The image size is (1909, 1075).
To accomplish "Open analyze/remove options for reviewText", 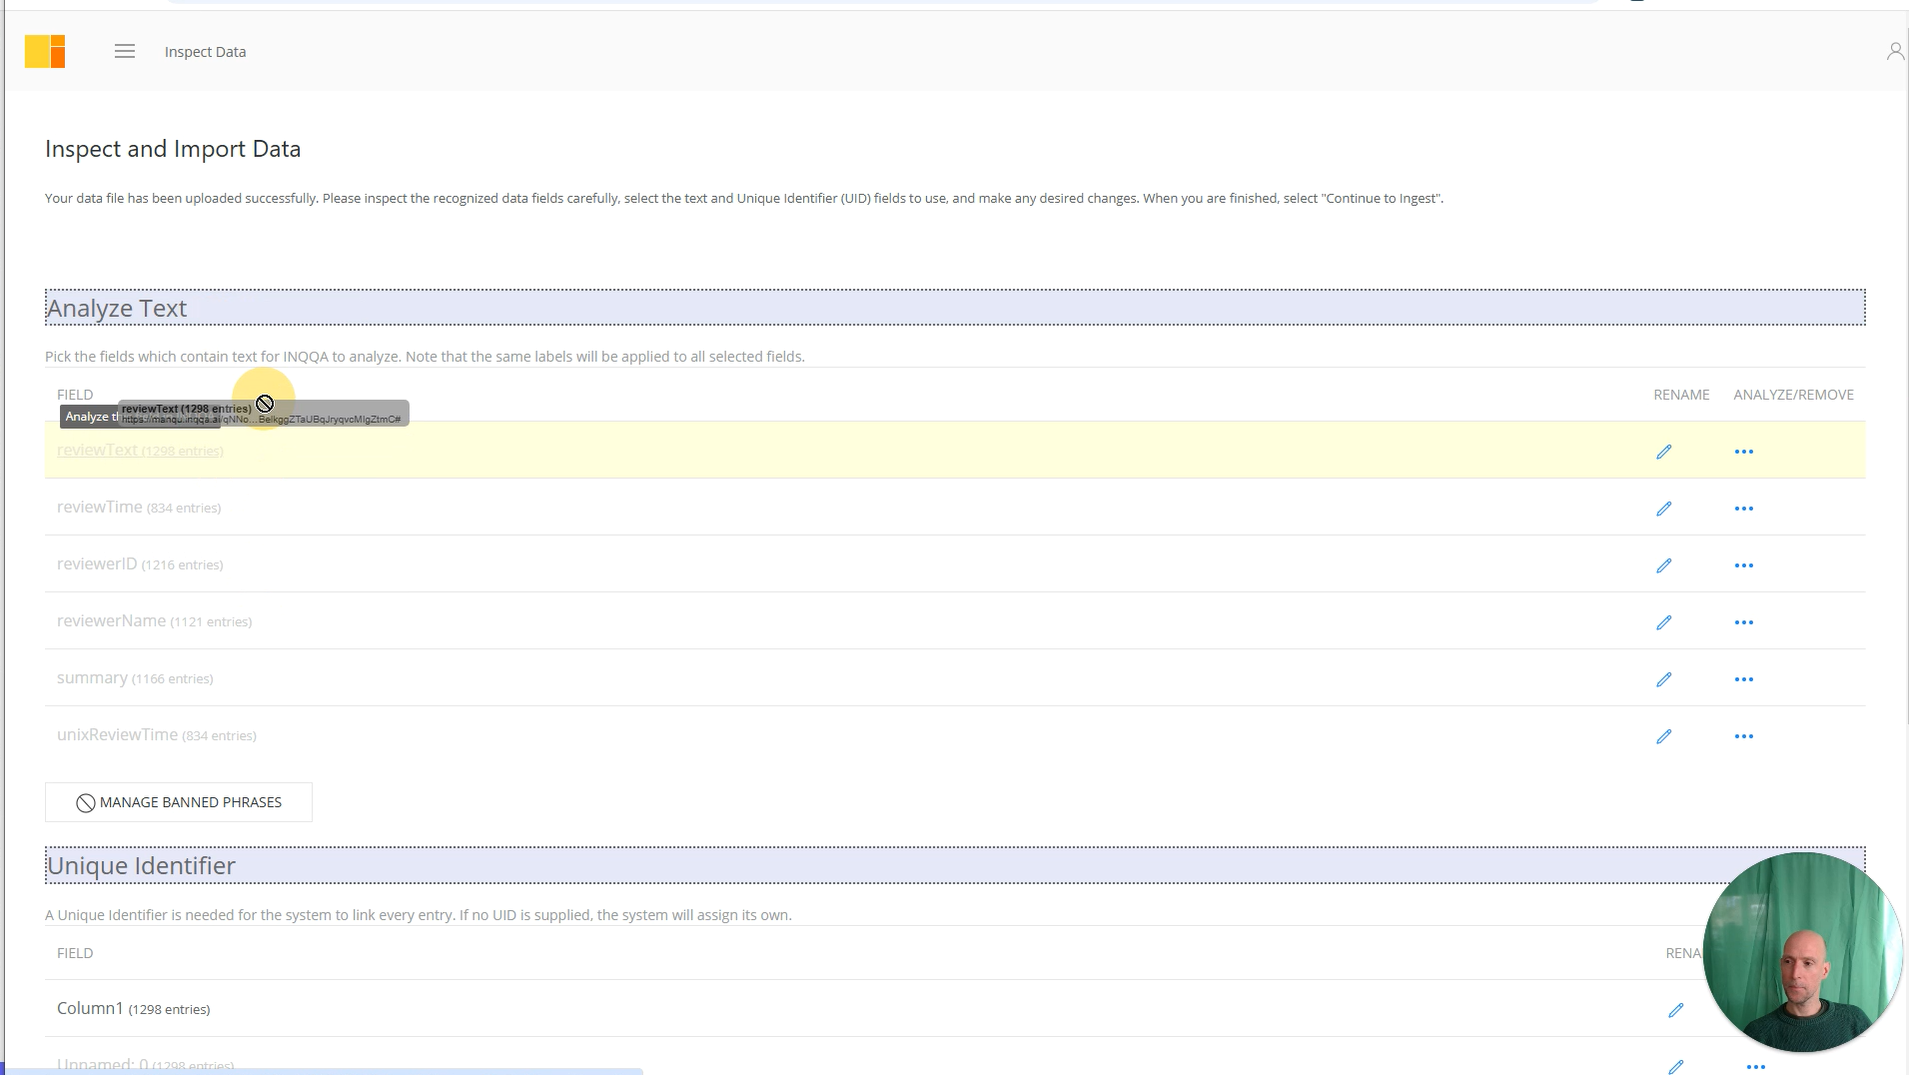I will tap(1743, 452).
